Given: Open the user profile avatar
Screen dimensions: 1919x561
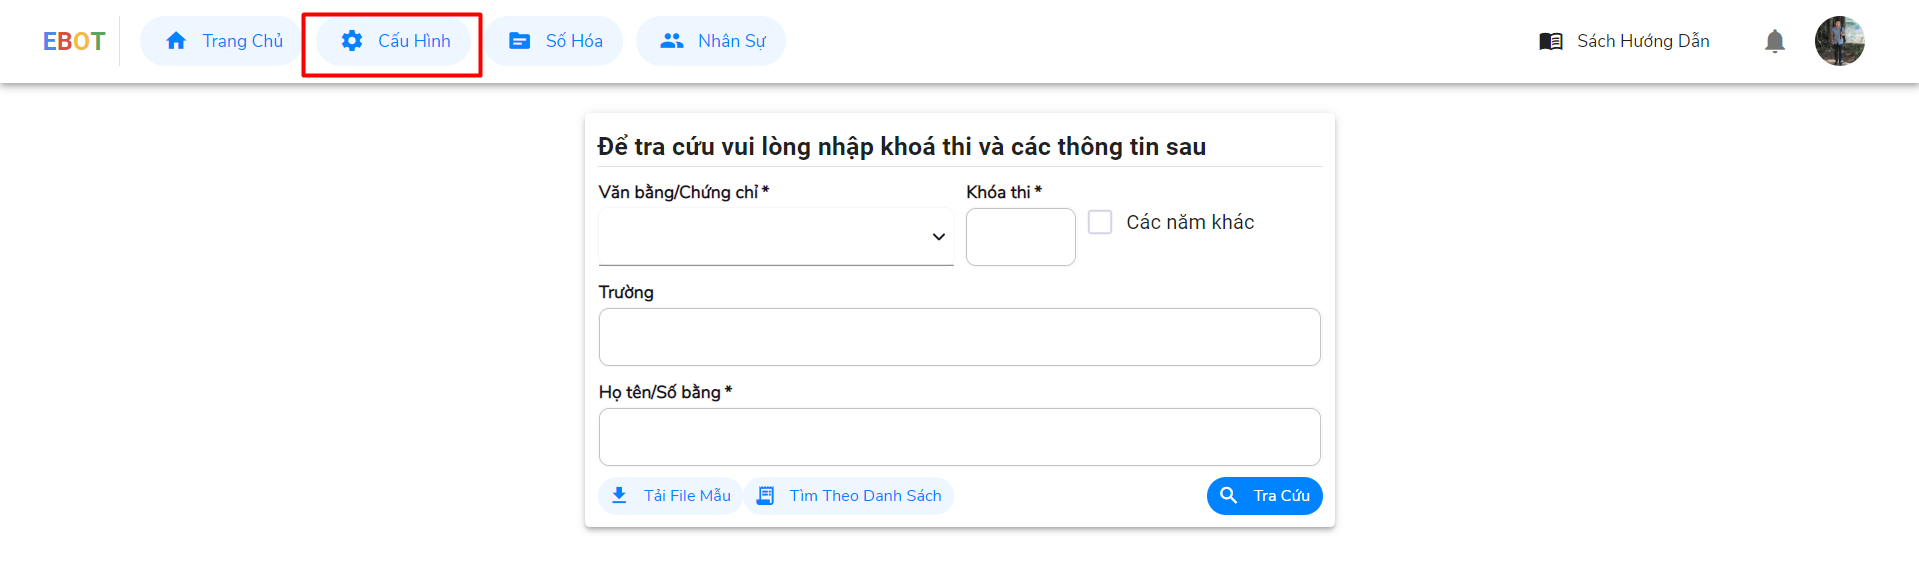Looking at the screenshot, I should pyautogui.click(x=1839, y=41).
